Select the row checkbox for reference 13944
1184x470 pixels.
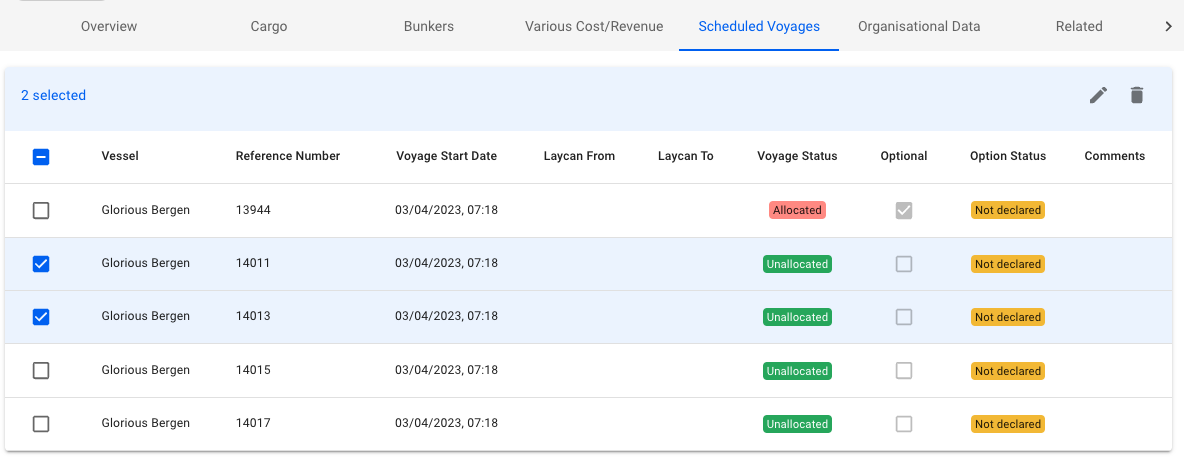(41, 210)
